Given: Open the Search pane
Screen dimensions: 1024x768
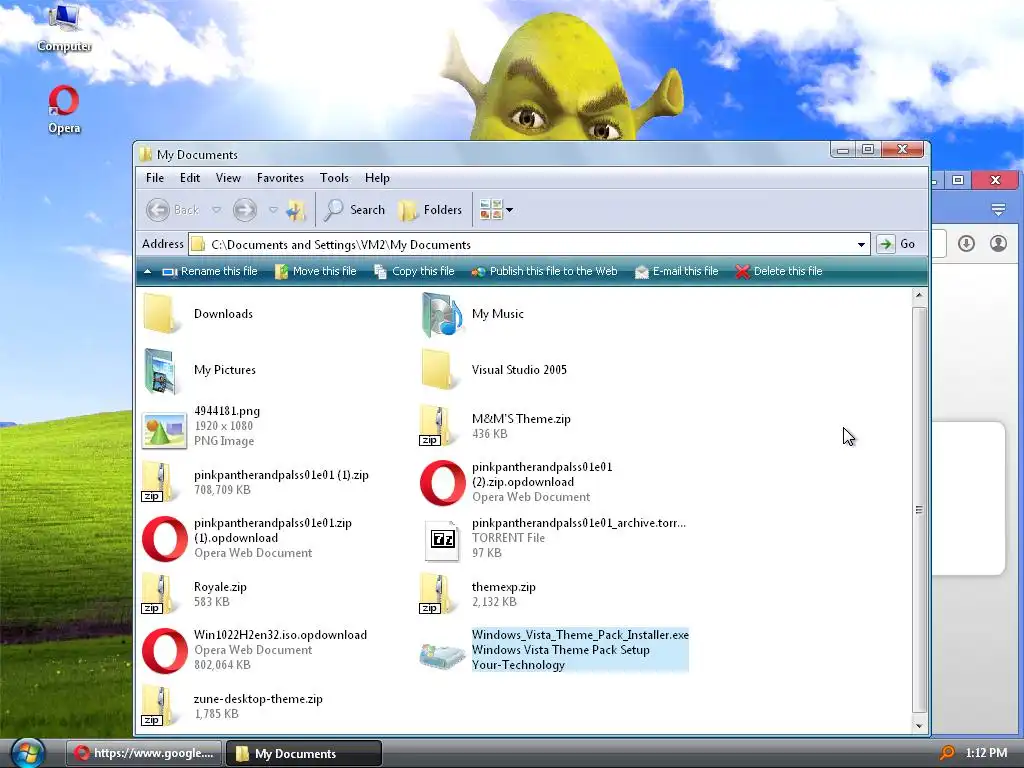Looking at the screenshot, I should [x=355, y=210].
